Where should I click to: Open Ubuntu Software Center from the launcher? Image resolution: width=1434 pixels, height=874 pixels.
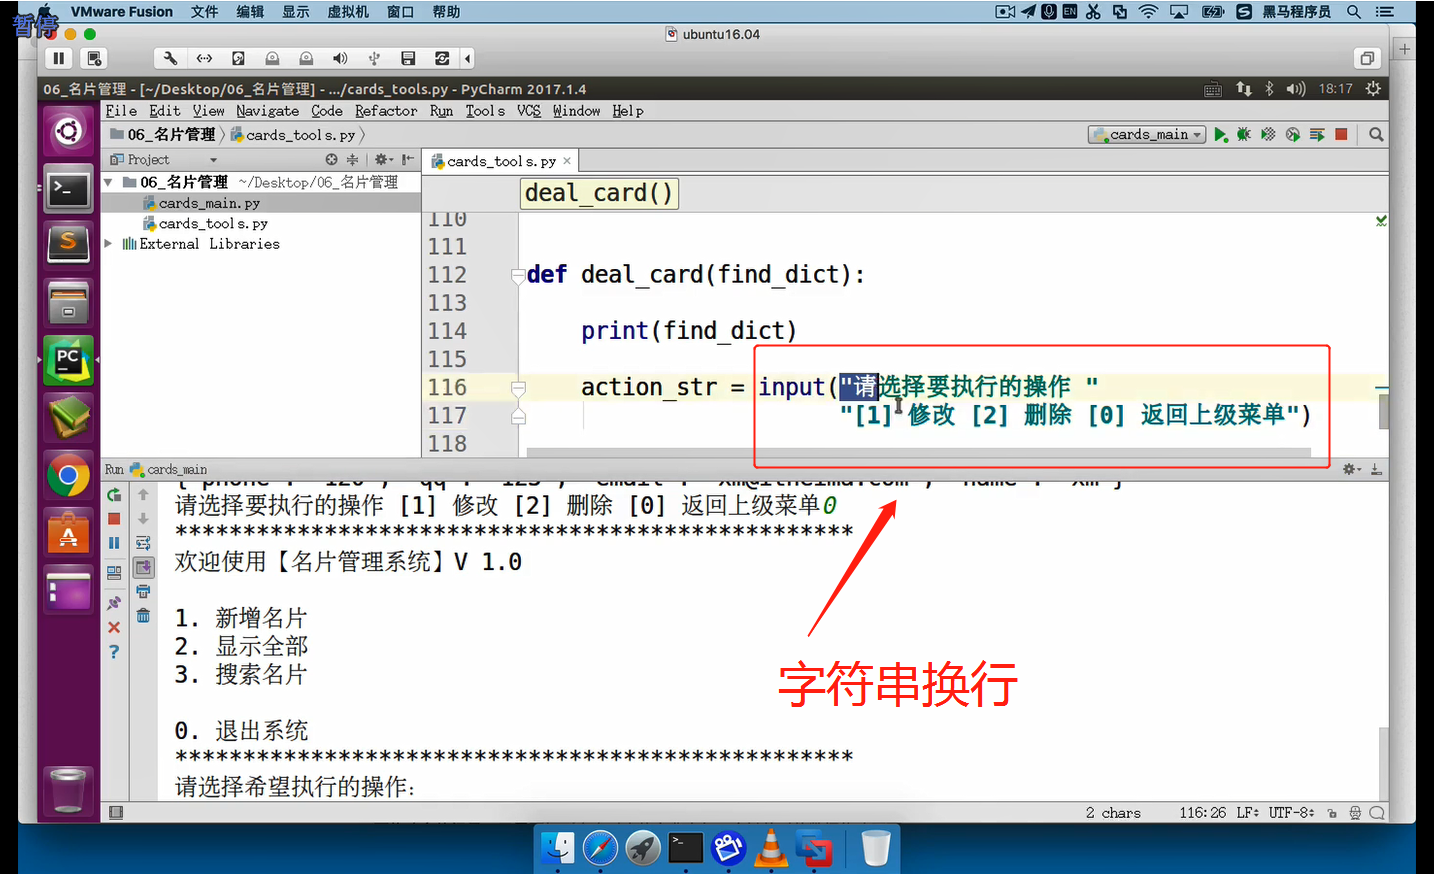(68, 533)
